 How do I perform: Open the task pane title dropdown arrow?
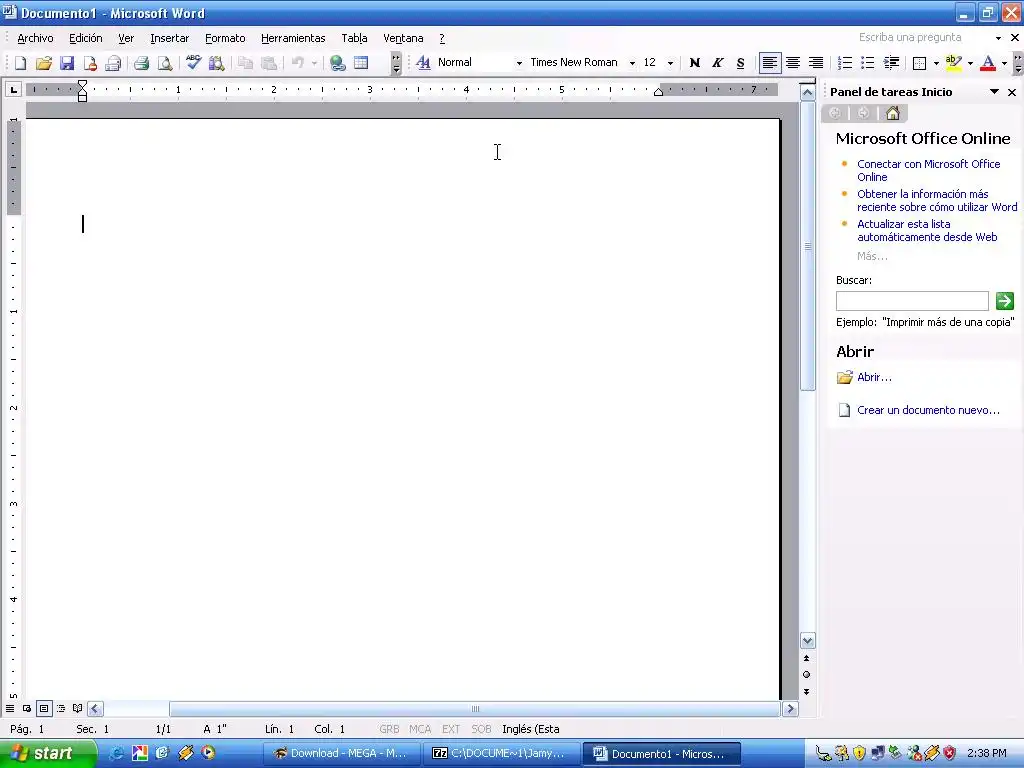point(994,92)
